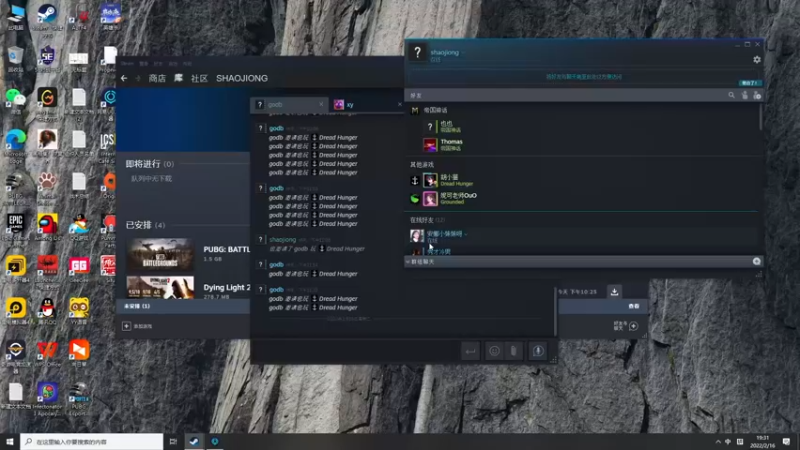Click the add game plus icon
The height and width of the screenshot is (450, 800).
[127, 326]
